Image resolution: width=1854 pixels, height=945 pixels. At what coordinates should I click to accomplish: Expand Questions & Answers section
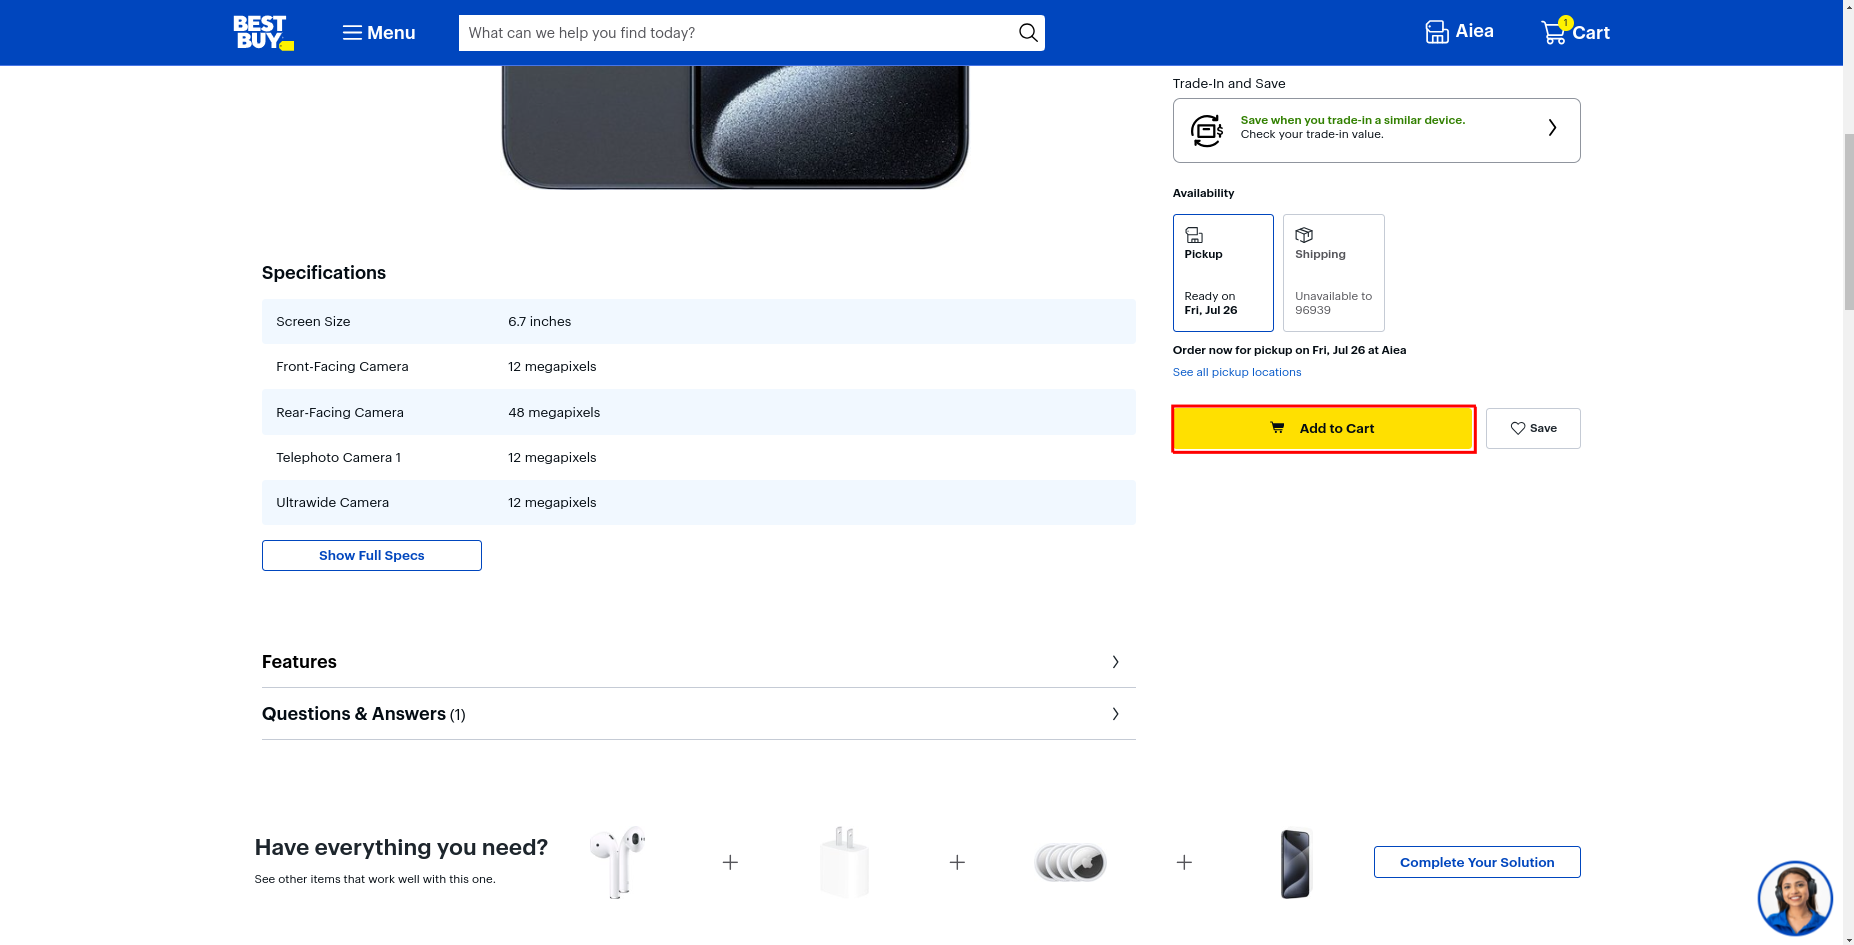698,714
